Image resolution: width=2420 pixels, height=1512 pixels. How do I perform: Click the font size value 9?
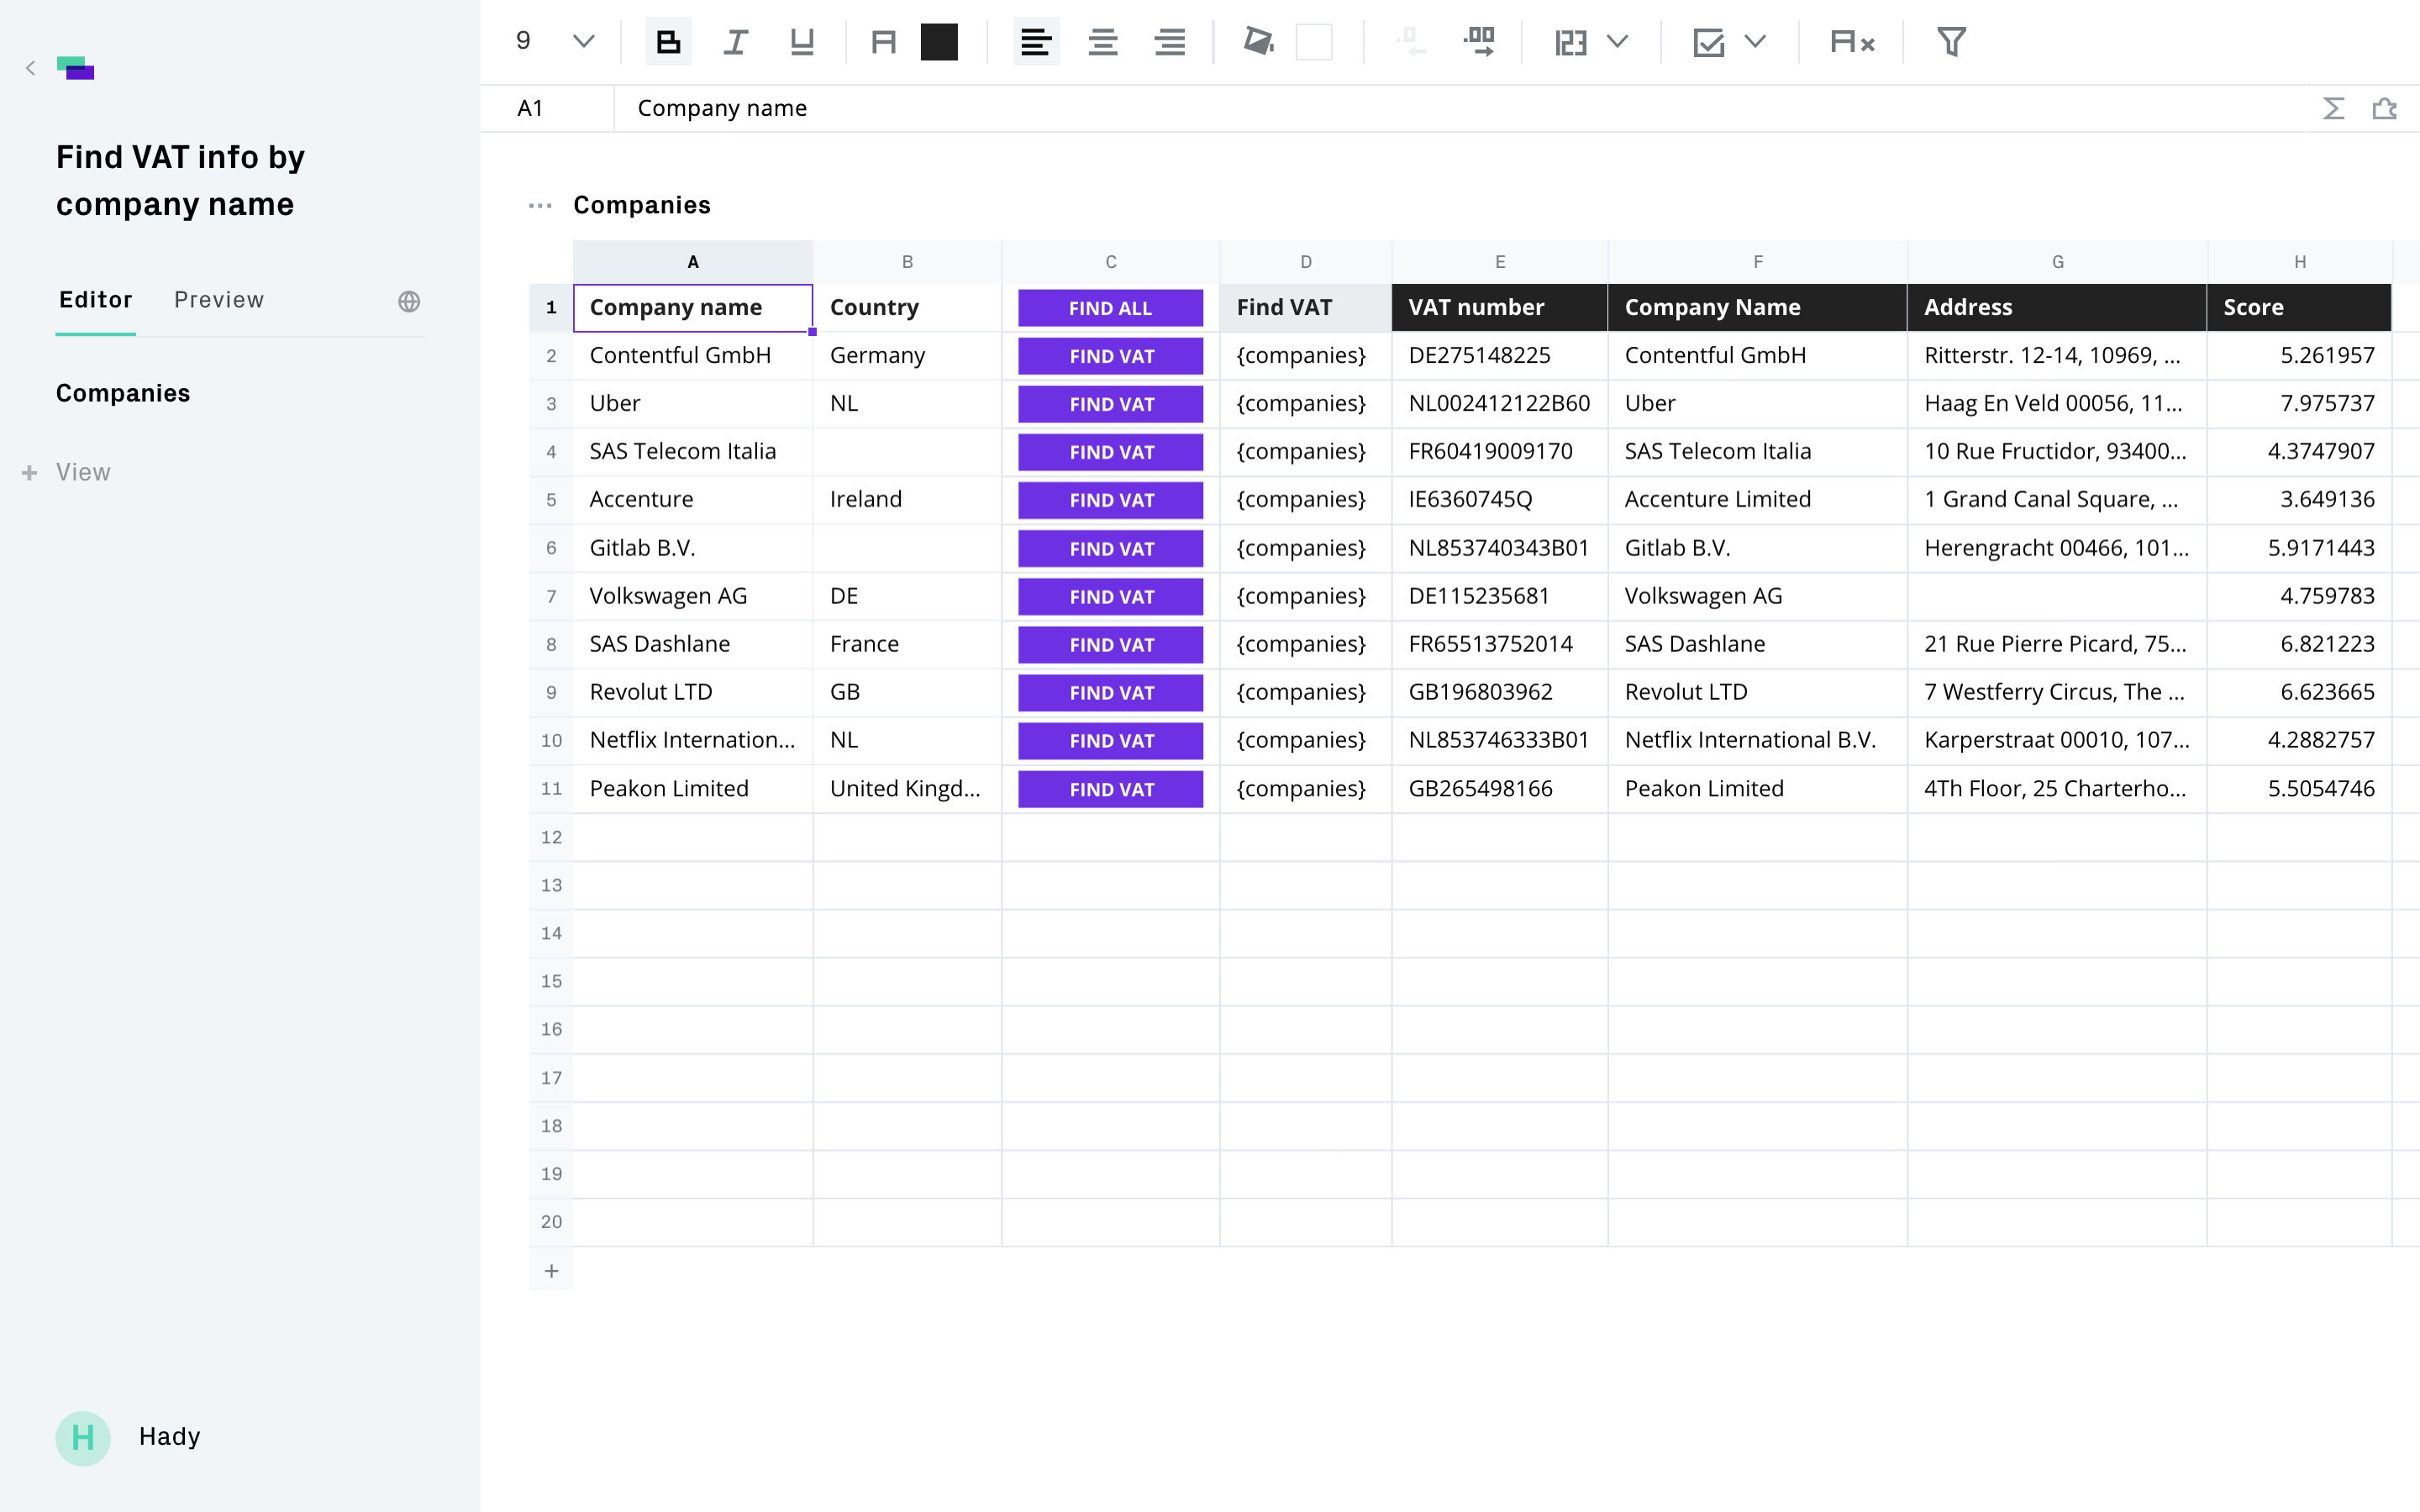coord(523,41)
